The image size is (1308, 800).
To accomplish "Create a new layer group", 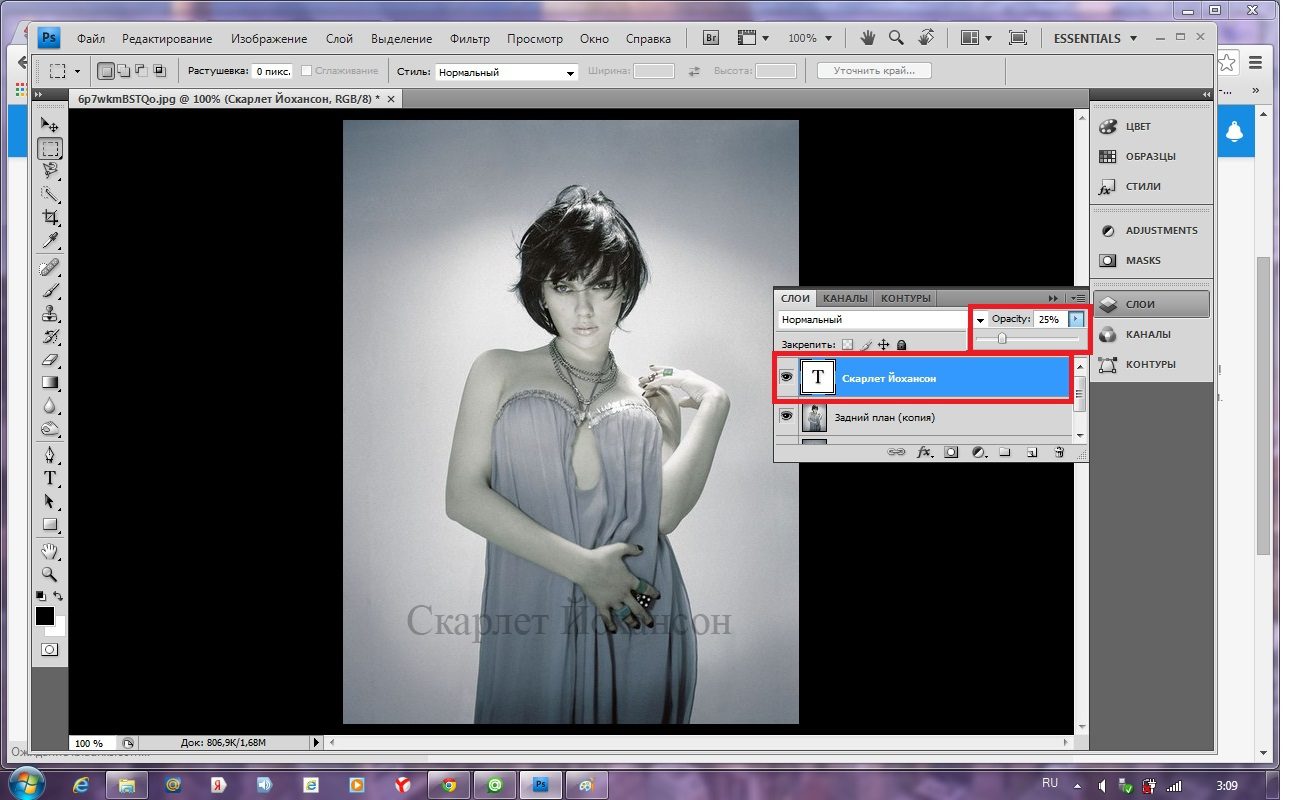I will tap(1005, 452).
